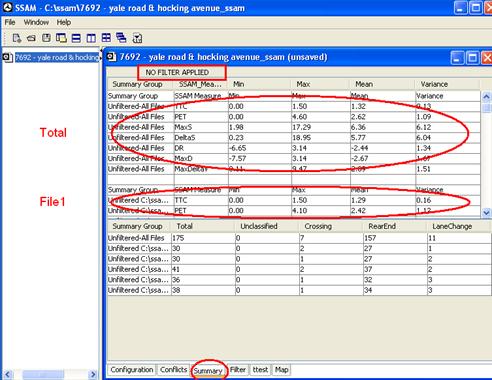
Task: Minimize the inner summary window
Action: [457, 58]
